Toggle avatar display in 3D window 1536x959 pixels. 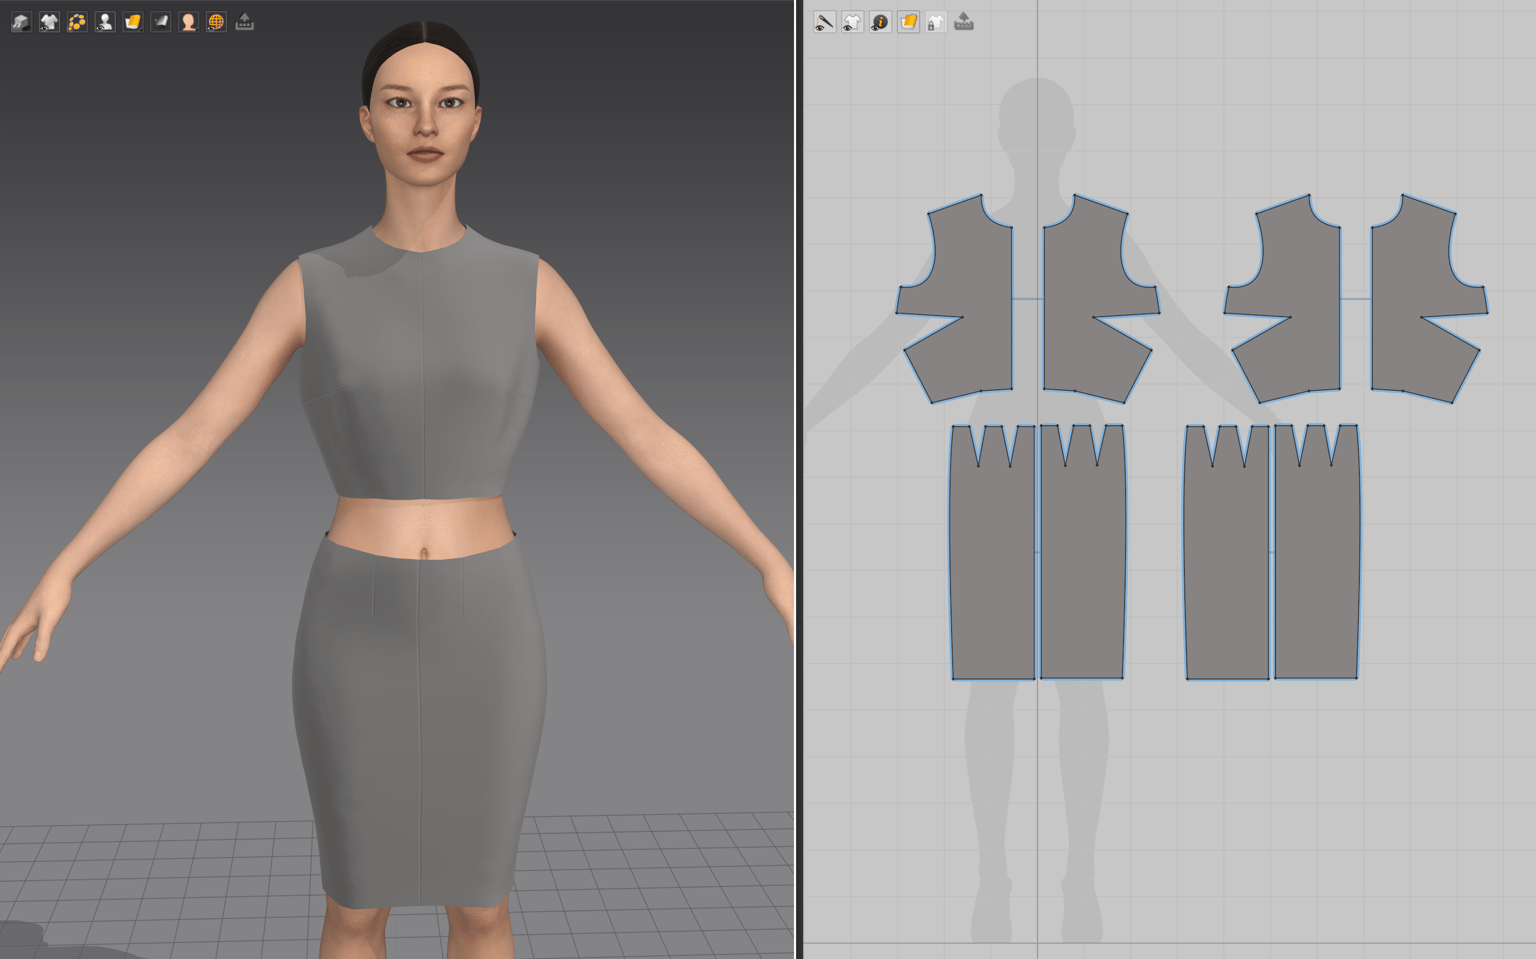(x=105, y=22)
